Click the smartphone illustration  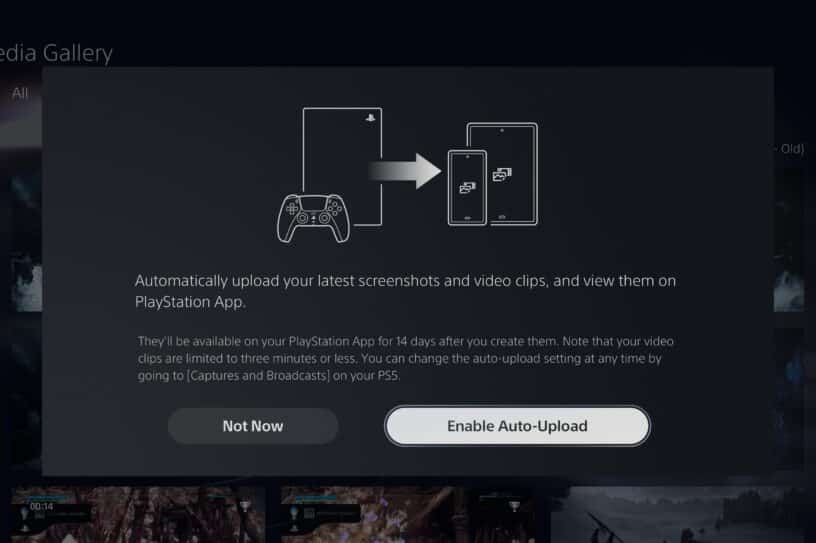467,188
